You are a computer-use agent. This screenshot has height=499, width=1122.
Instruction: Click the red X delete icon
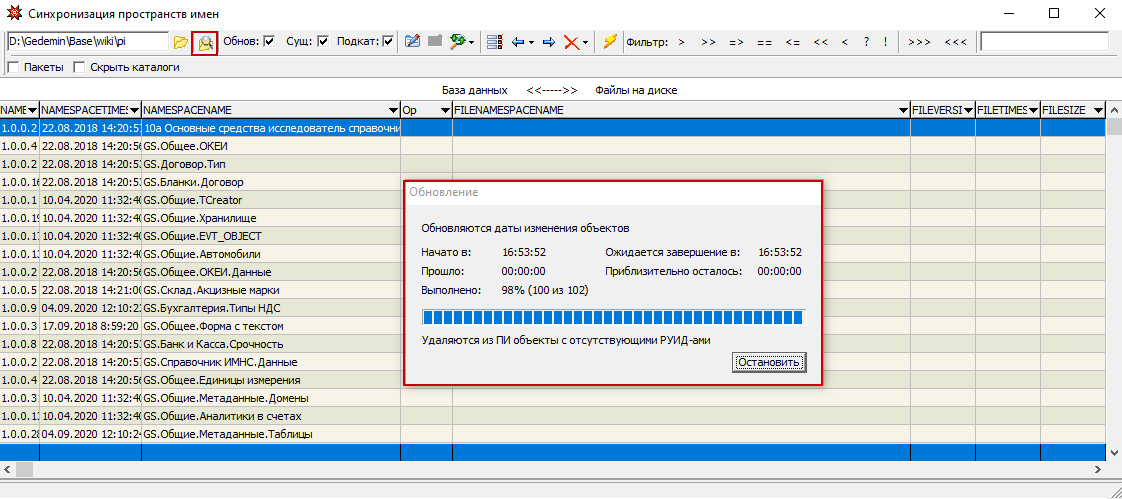pos(571,42)
